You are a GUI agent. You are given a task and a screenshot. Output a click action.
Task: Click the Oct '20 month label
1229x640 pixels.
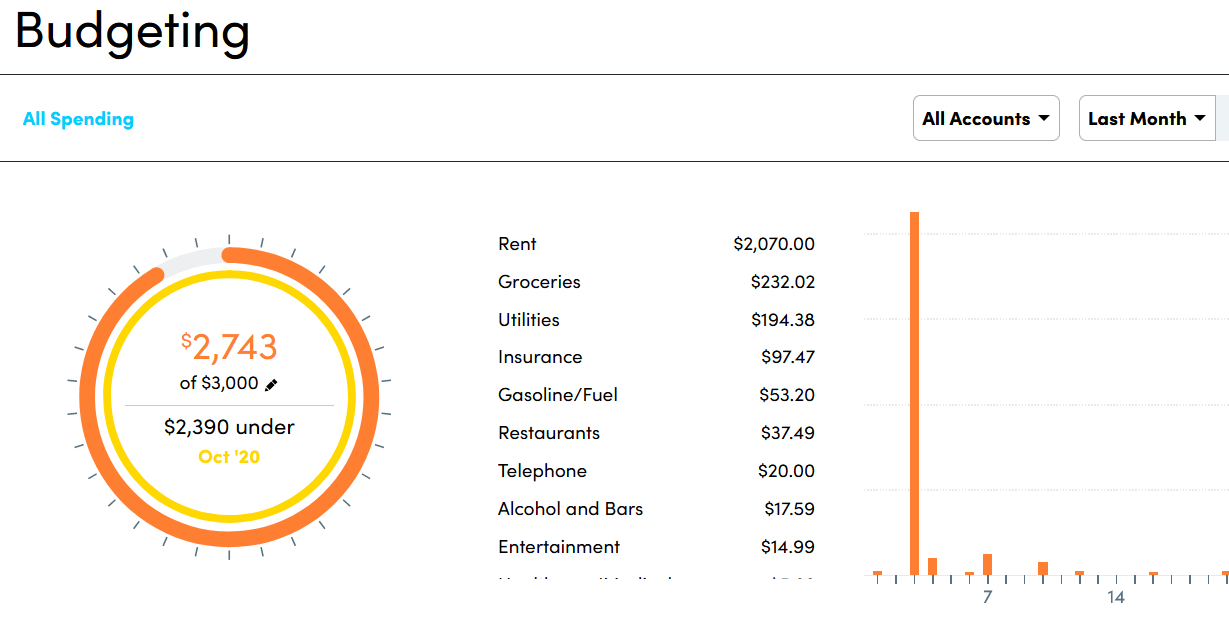coord(229,457)
